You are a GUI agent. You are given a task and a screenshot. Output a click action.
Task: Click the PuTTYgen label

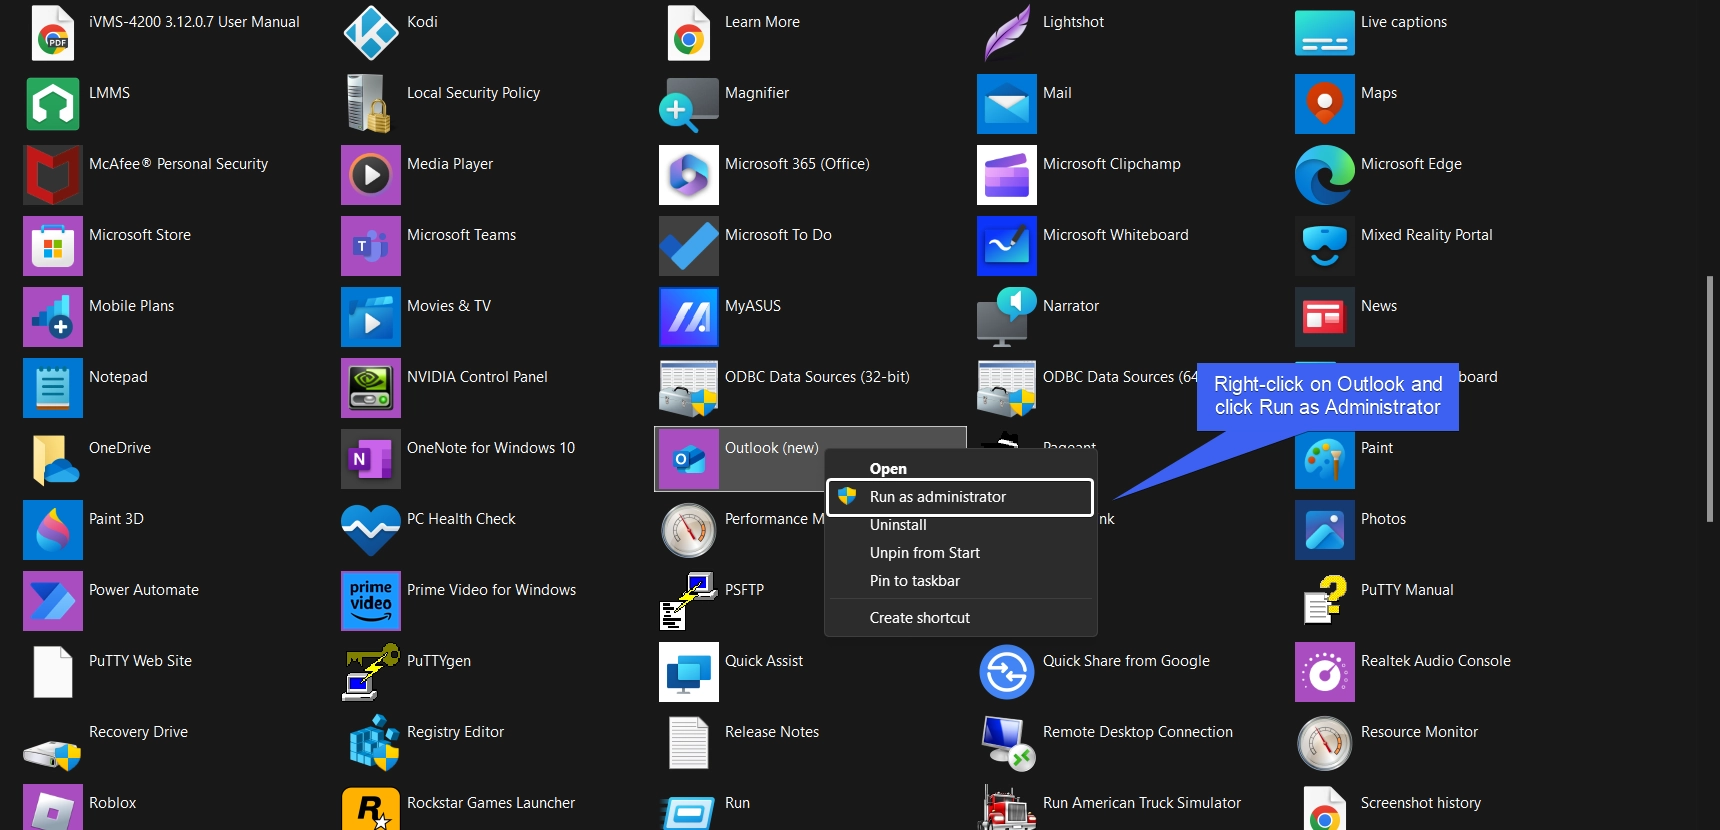coord(439,661)
